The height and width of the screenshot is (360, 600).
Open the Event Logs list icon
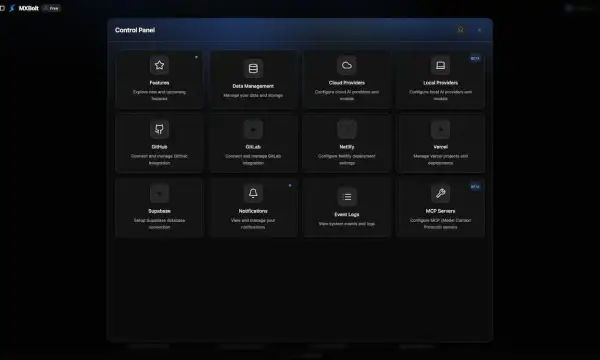347,197
